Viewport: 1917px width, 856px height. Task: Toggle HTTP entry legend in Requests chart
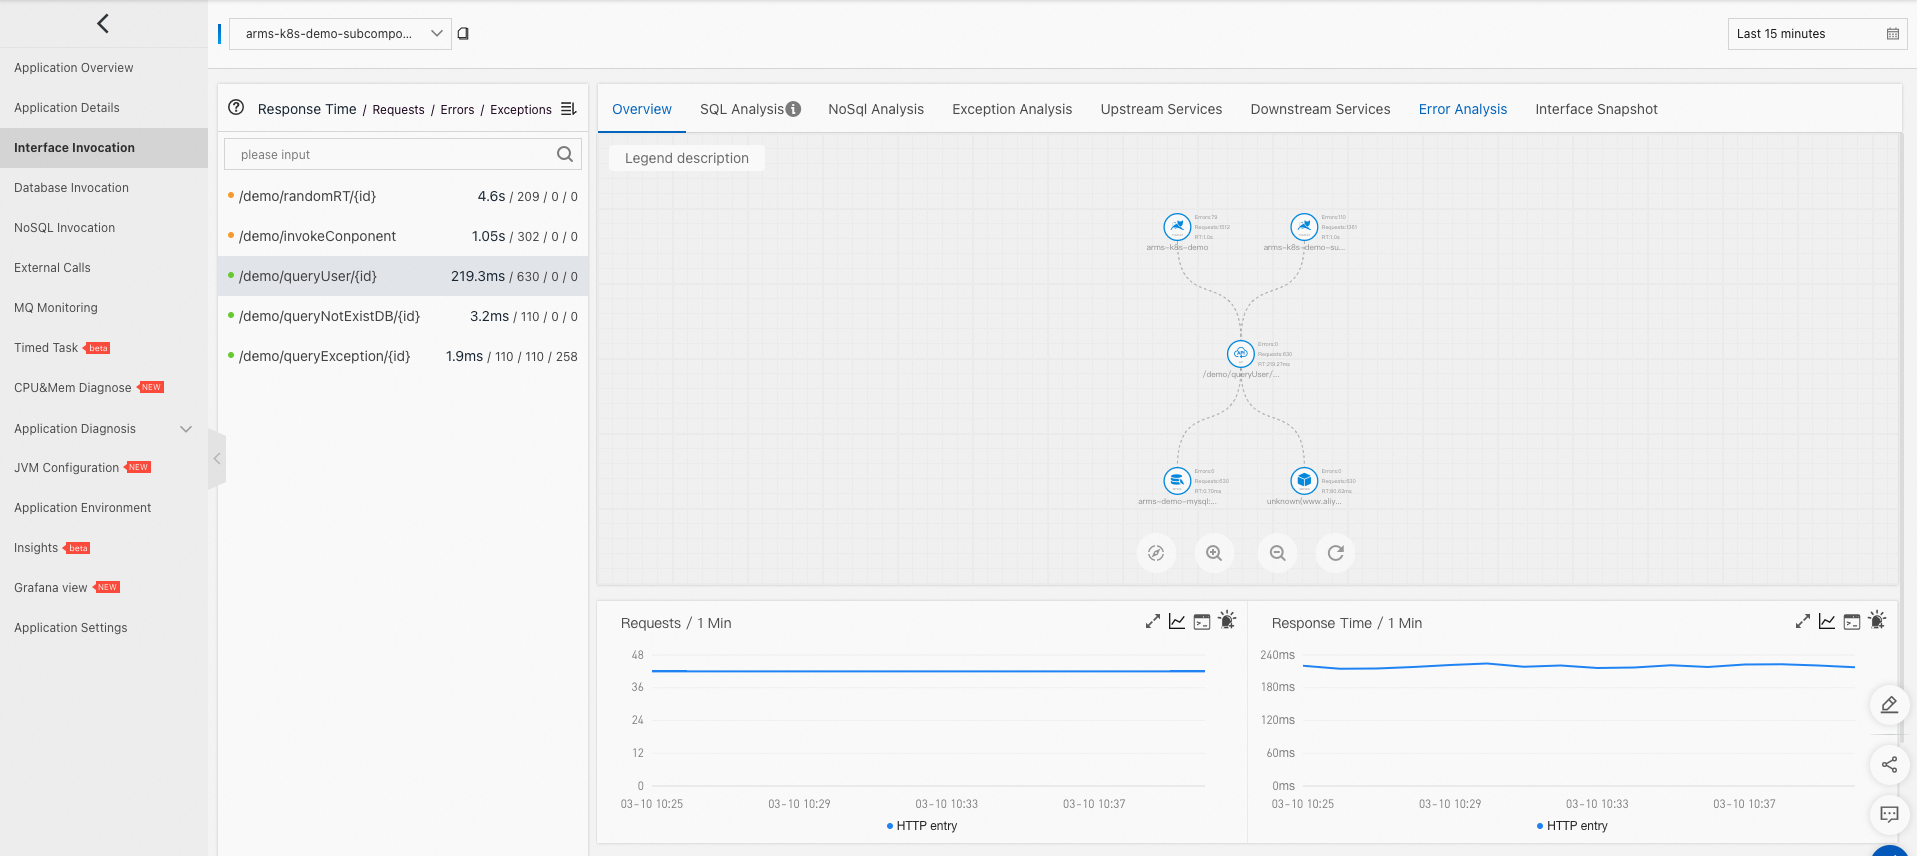tap(922, 826)
